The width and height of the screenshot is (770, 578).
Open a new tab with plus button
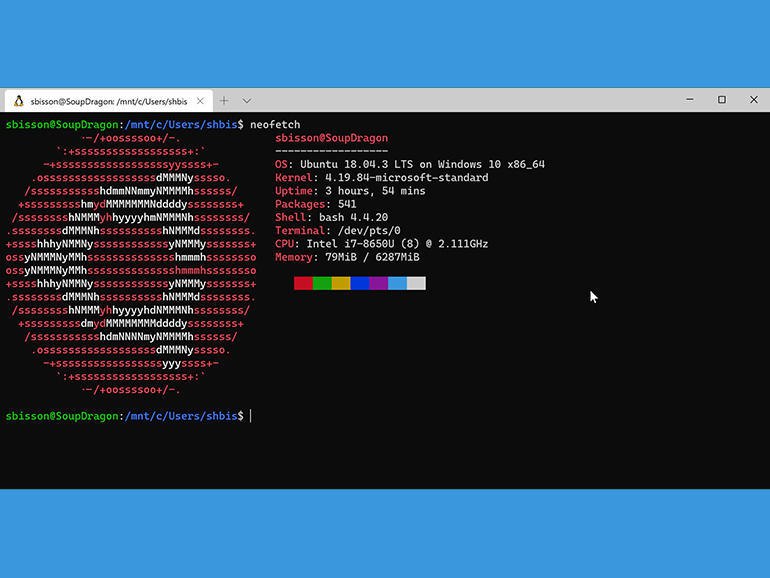(x=224, y=101)
